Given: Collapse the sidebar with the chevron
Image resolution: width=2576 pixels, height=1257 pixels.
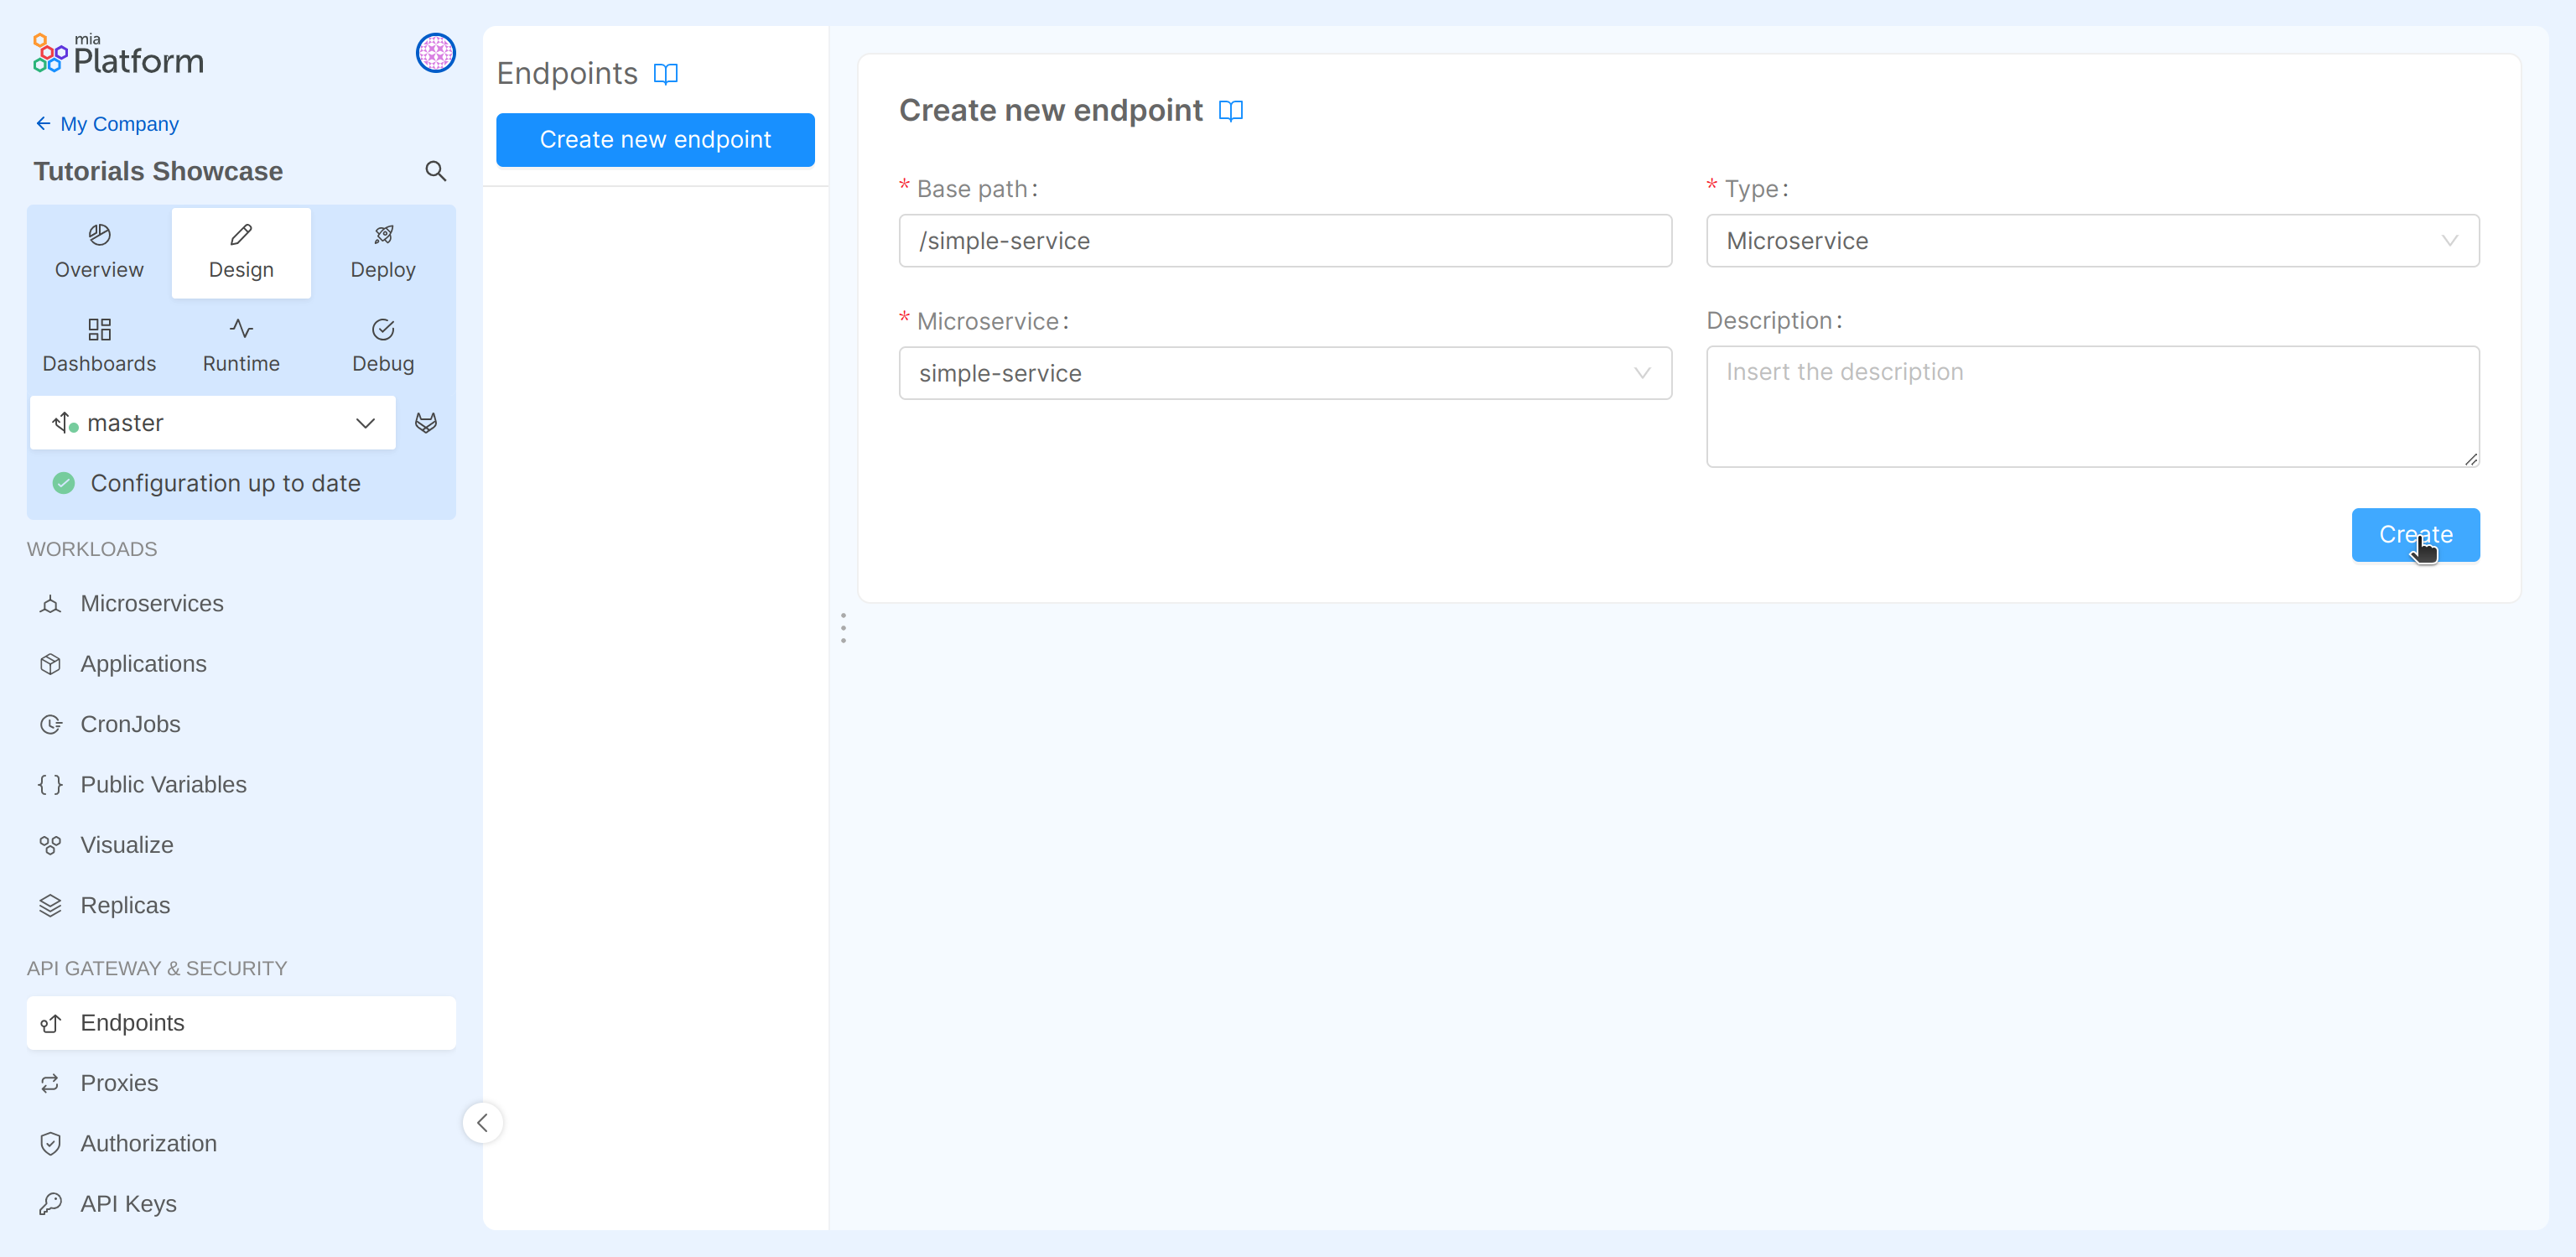Looking at the screenshot, I should click(483, 1122).
